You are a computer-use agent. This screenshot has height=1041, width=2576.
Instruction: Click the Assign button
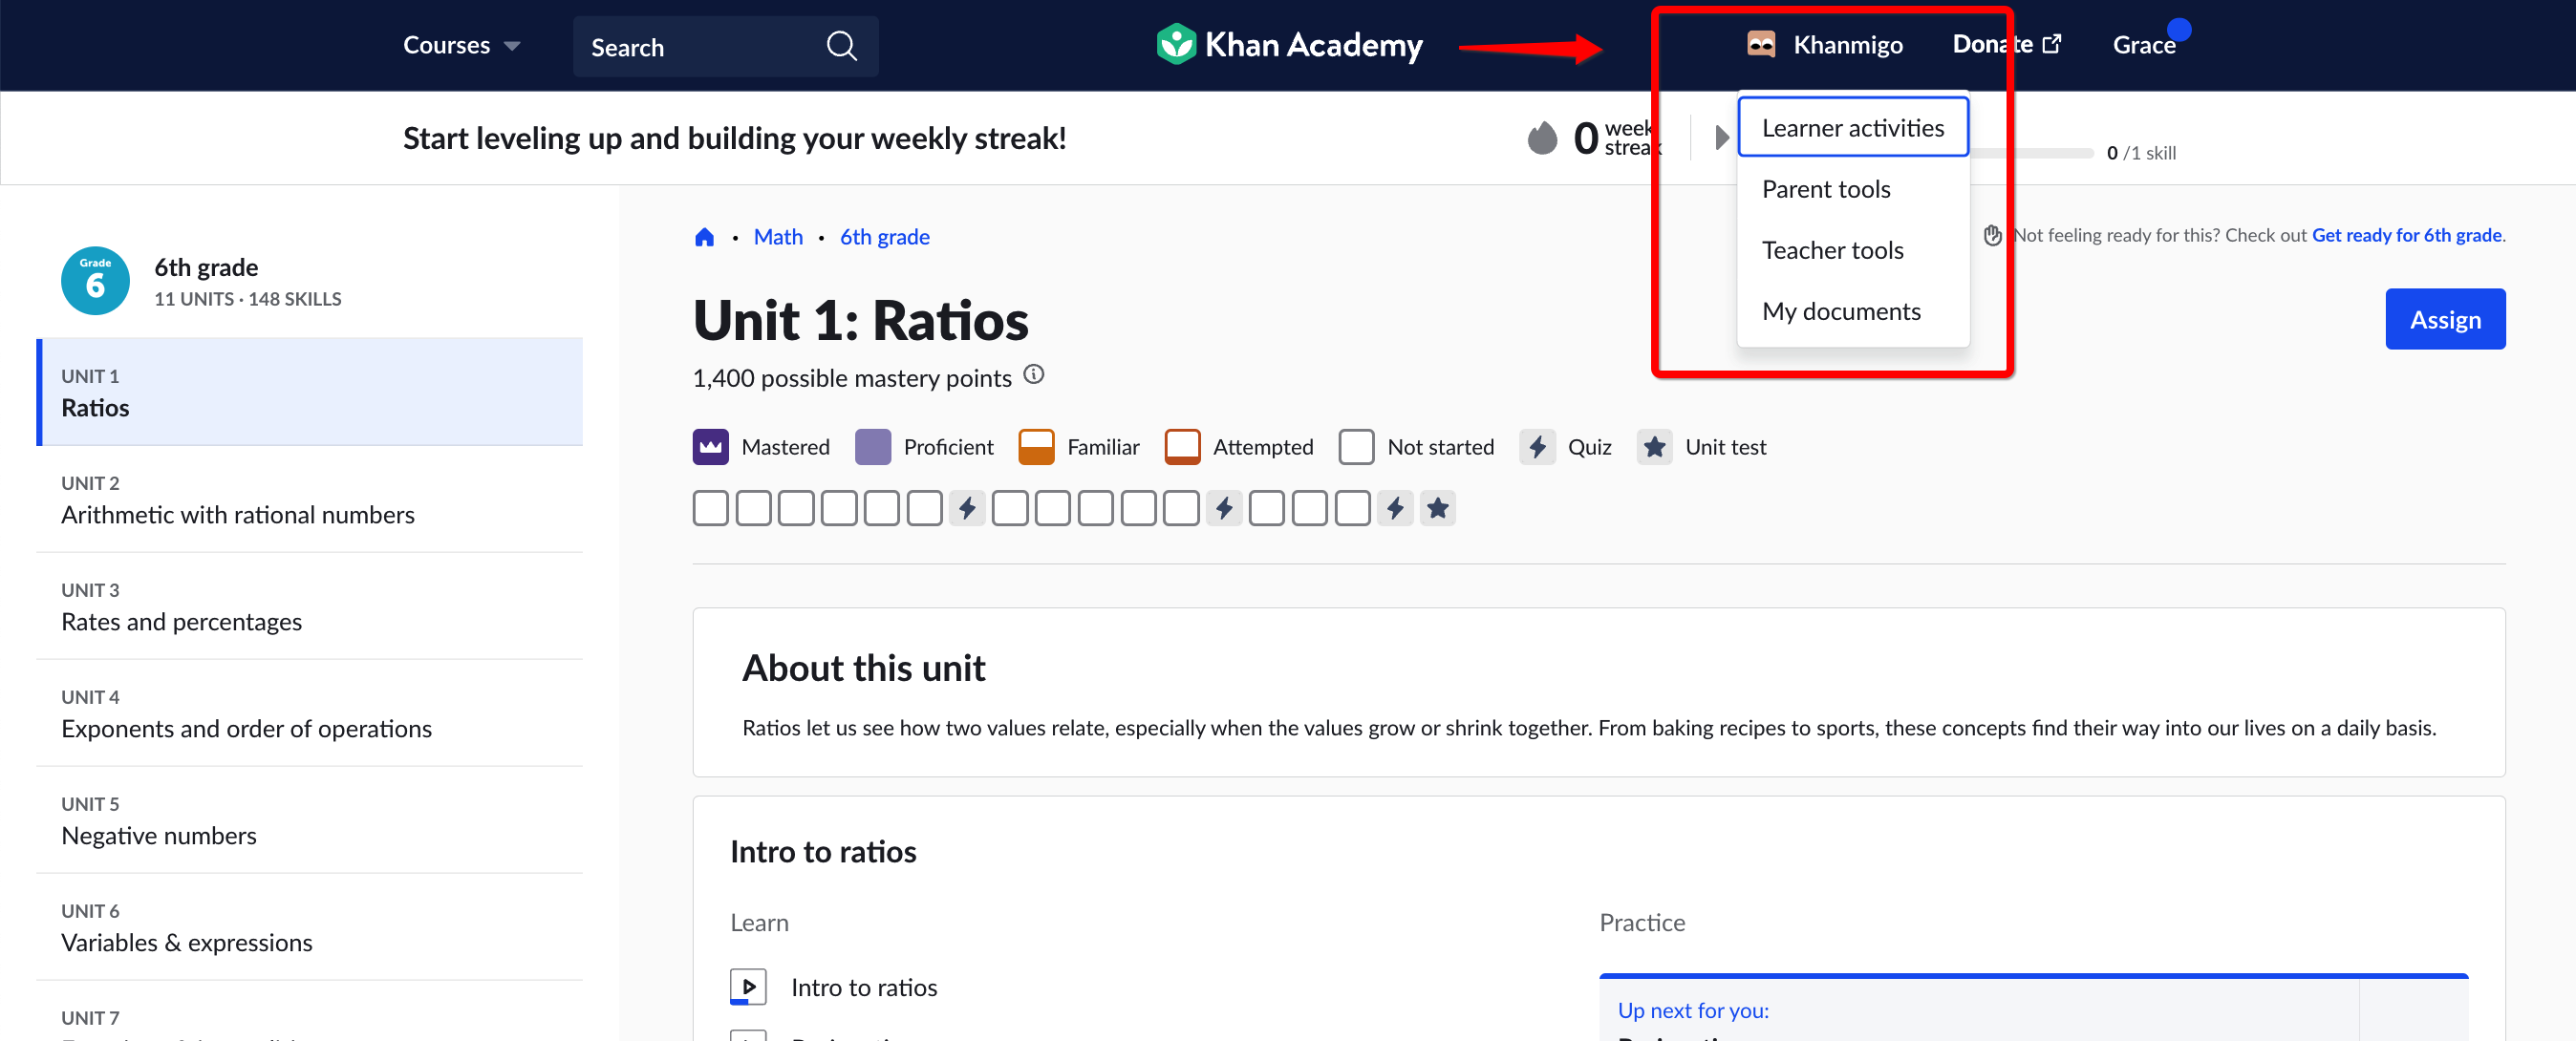pos(2445,318)
